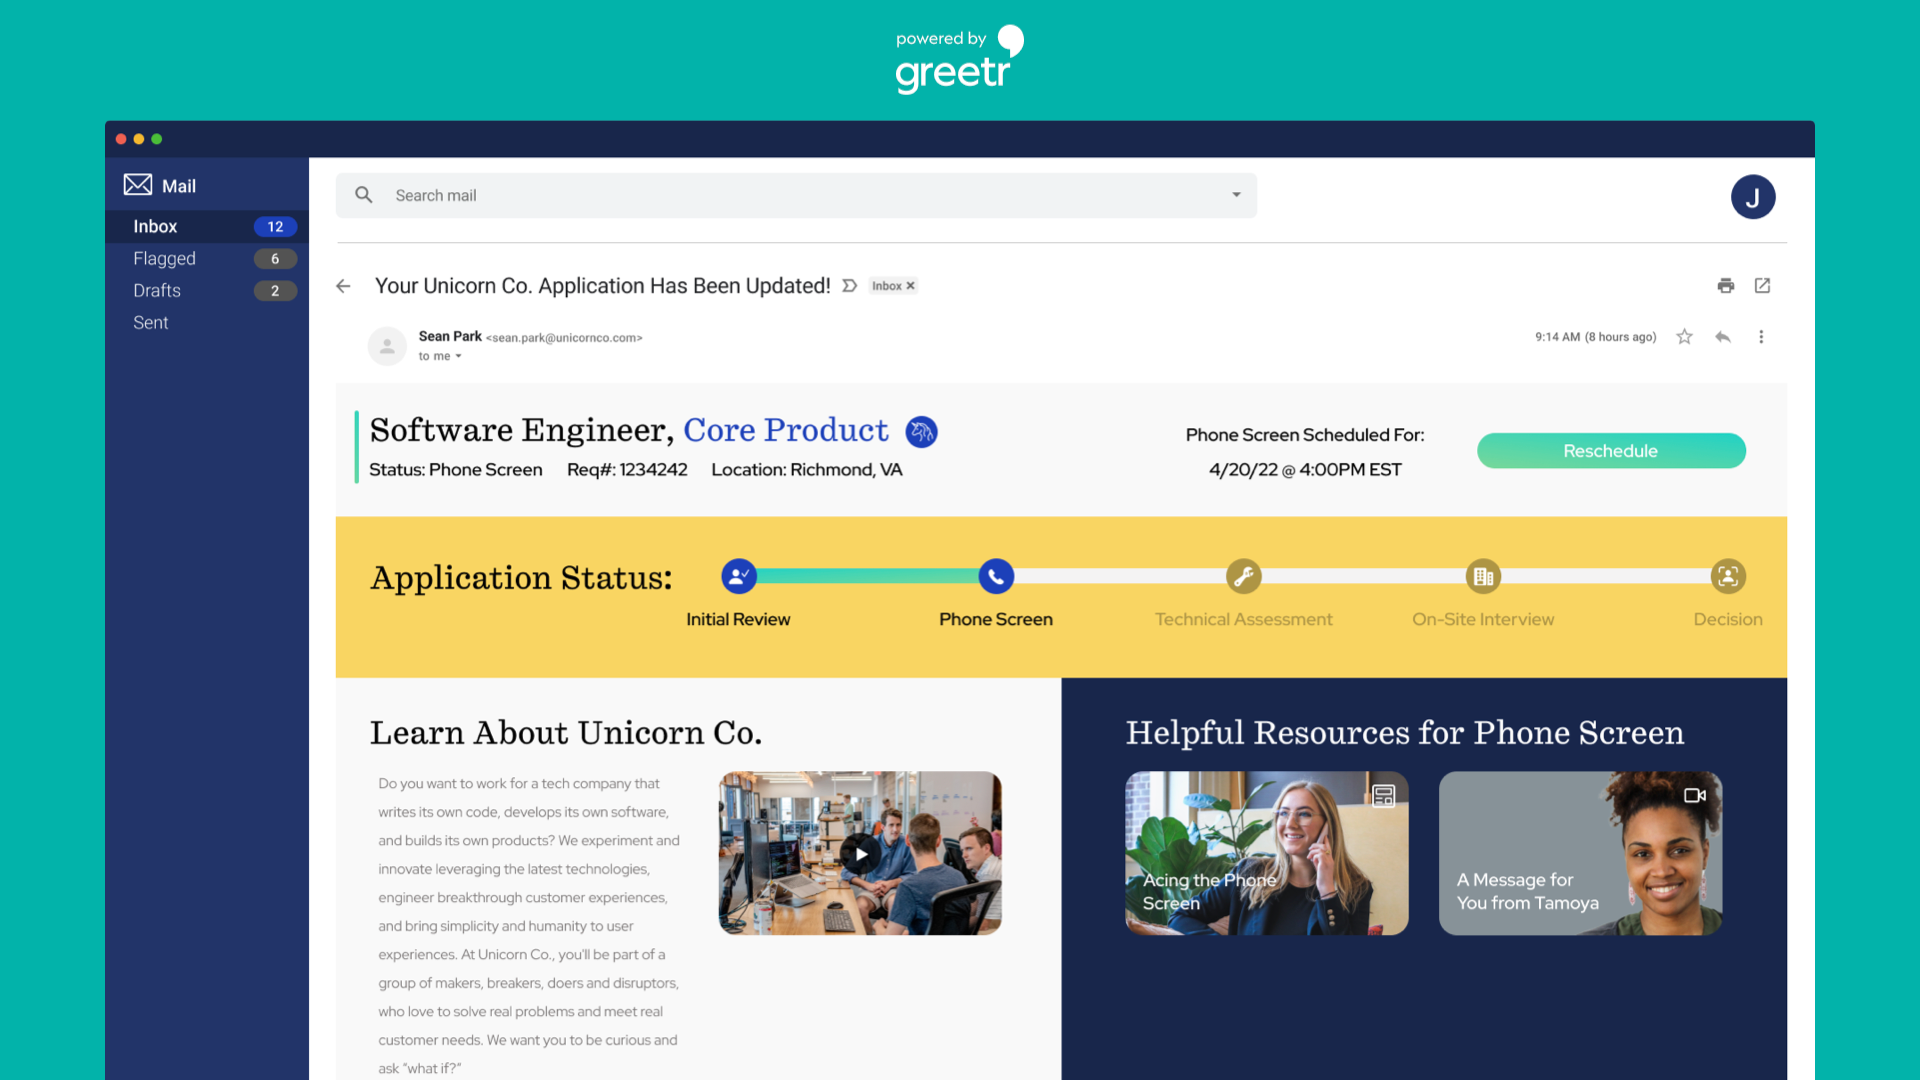Viewport: 1920px width, 1080px height.
Task: Click the sender address sean.park@unicornco.com
Action: click(x=564, y=338)
